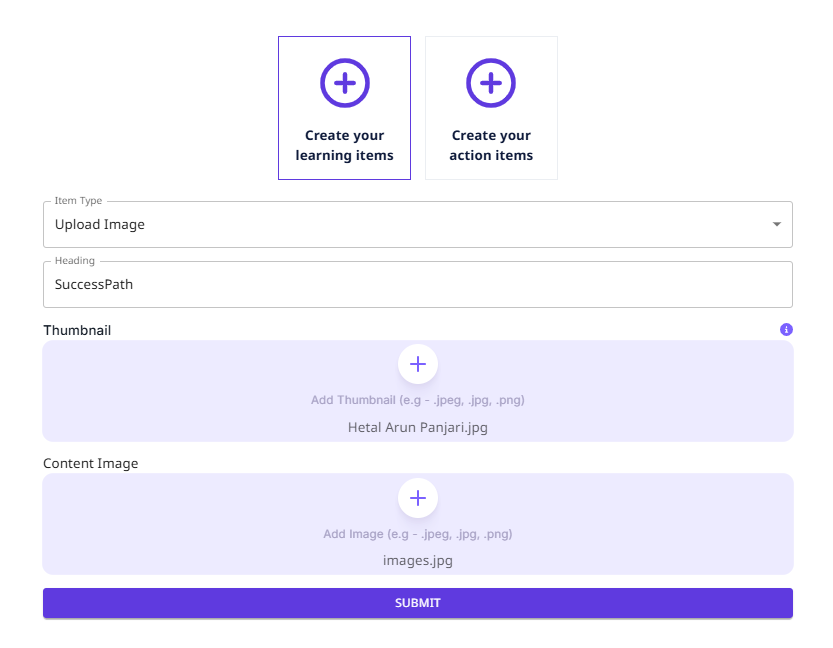Click the images.jpg file name
Screen dimensions: 833x648
pyautogui.click(x=418, y=561)
